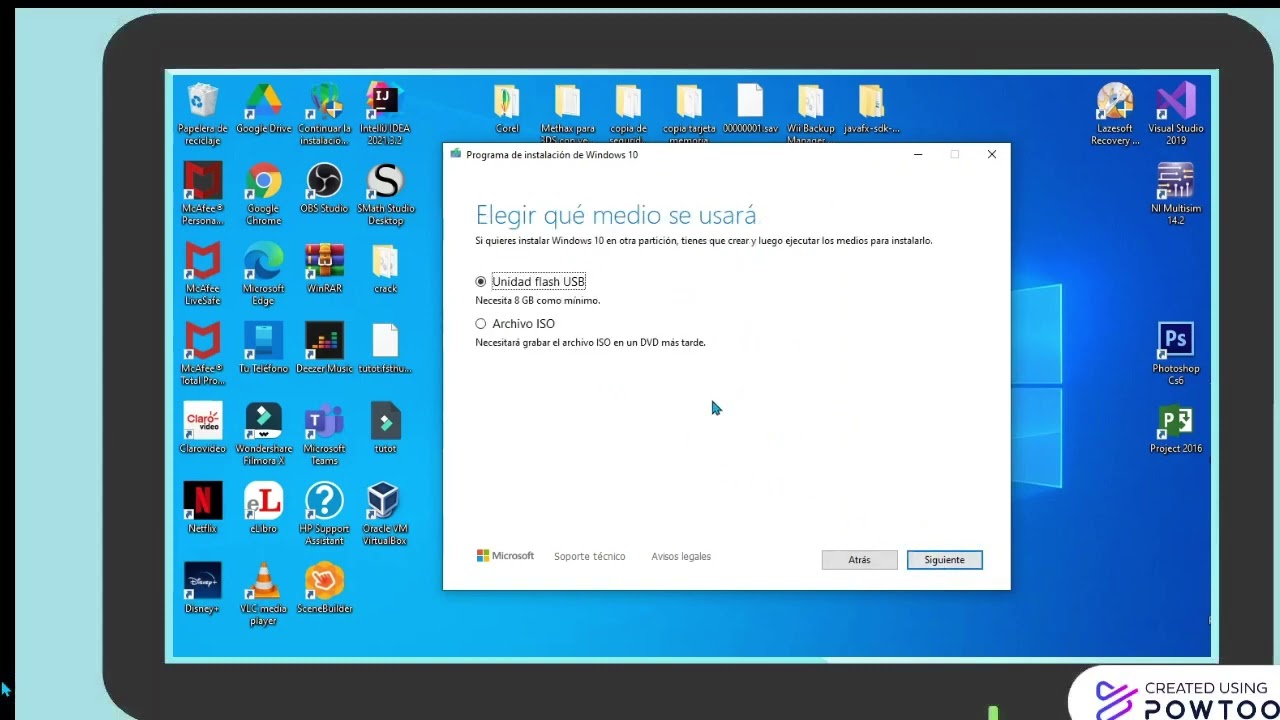Launch Google Chrome from the desktop
The width and height of the screenshot is (1280, 720).
point(264,181)
